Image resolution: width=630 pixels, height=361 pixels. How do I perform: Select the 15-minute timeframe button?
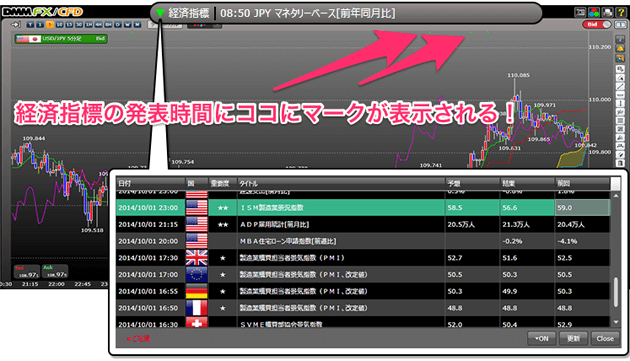click(x=69, y=25)
